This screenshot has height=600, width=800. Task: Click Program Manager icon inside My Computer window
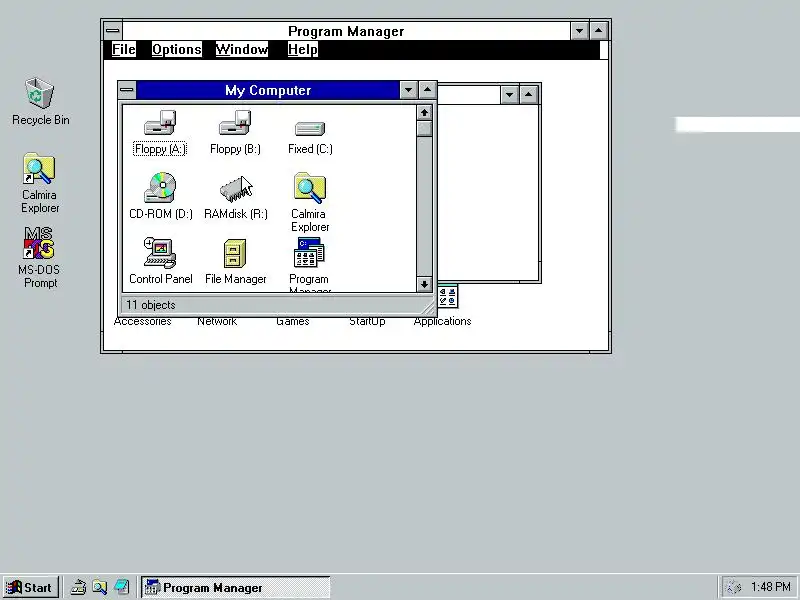pos(309,253)
